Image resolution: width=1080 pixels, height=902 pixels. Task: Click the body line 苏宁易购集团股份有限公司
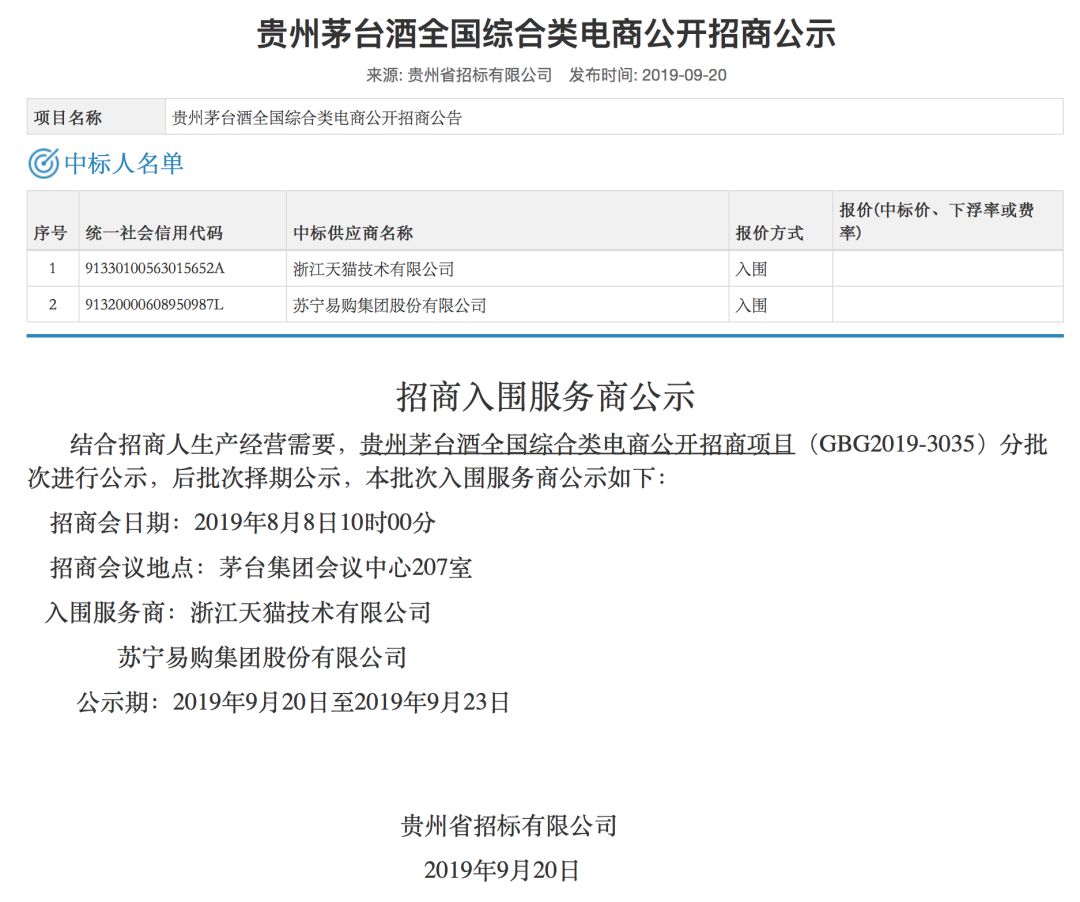262,658
